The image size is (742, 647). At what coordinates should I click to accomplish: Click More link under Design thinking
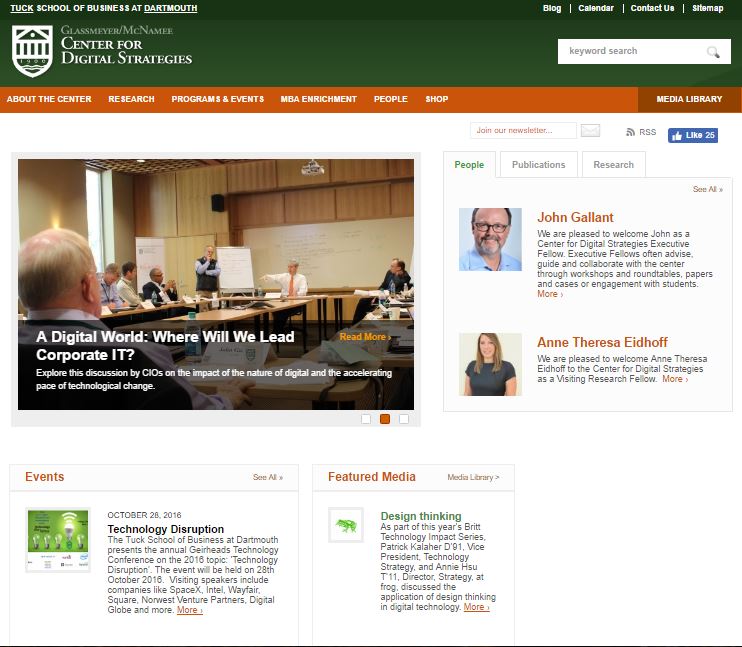(477, 607)
